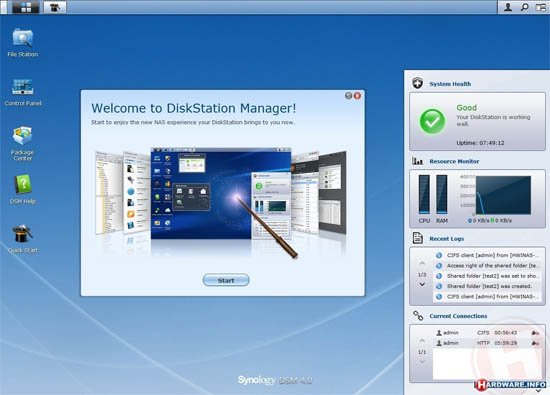Image resolution: width=550 pixels, height=395 pixels.
Task: Click the green System Health status checkmark
Action: (x=432, y=121)
